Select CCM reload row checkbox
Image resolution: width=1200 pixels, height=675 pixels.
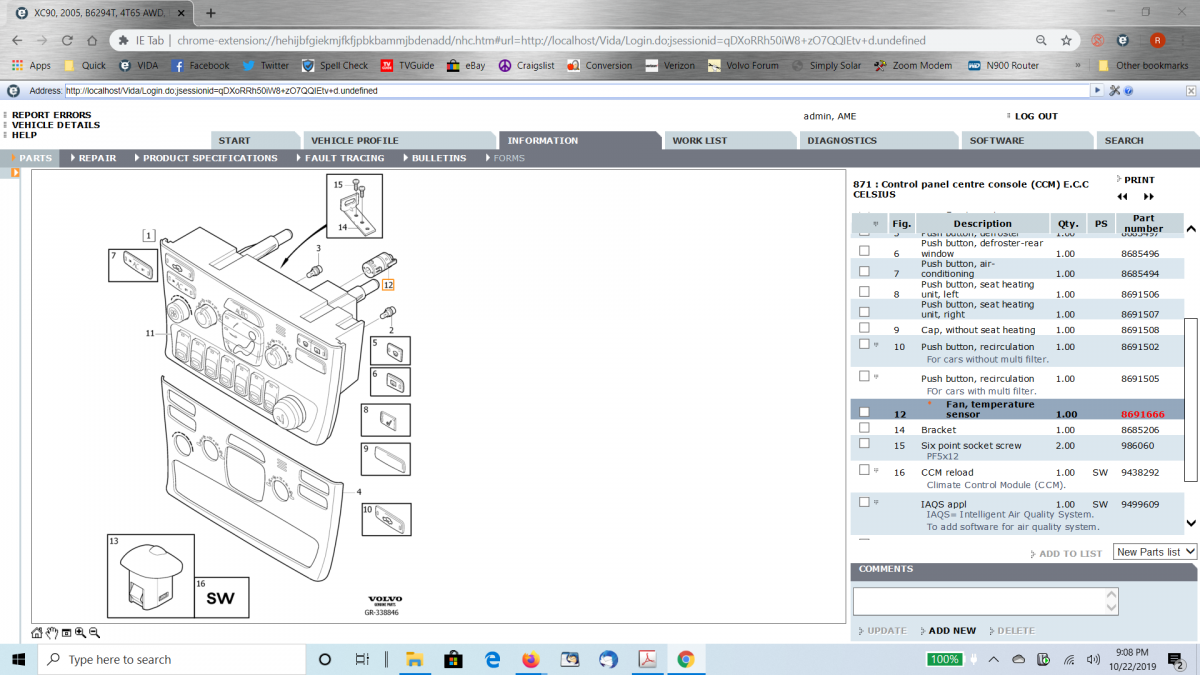pyautogui.click(x=864, y=469)
